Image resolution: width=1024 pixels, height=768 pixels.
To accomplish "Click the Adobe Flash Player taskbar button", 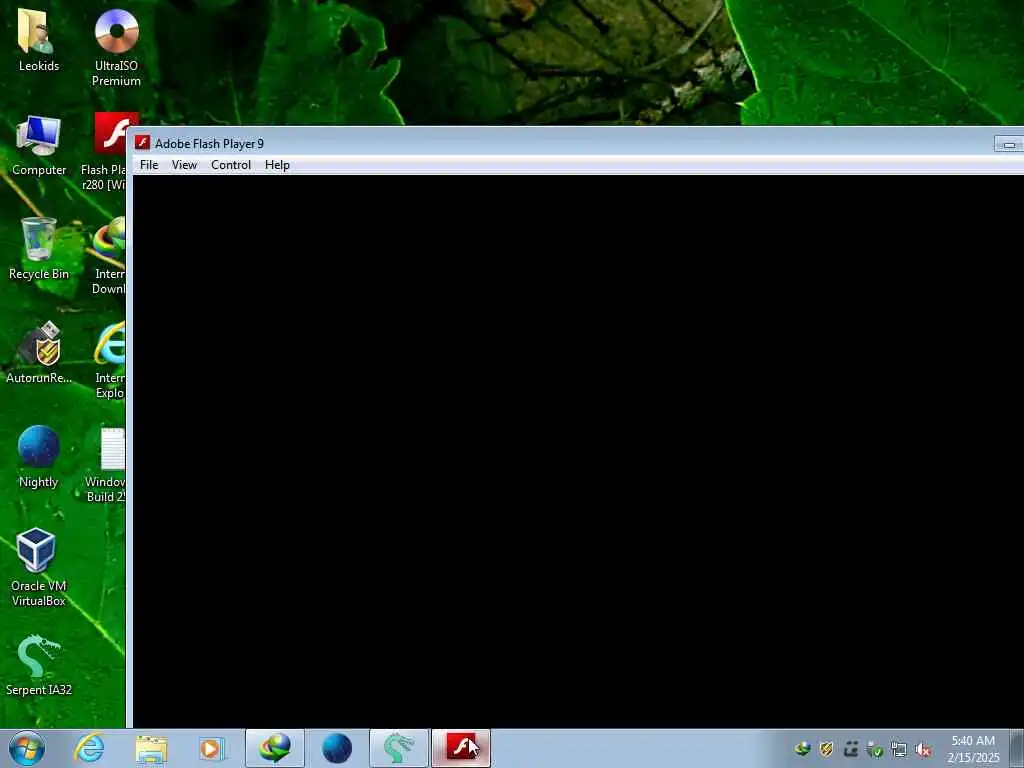I will [461, 748].
